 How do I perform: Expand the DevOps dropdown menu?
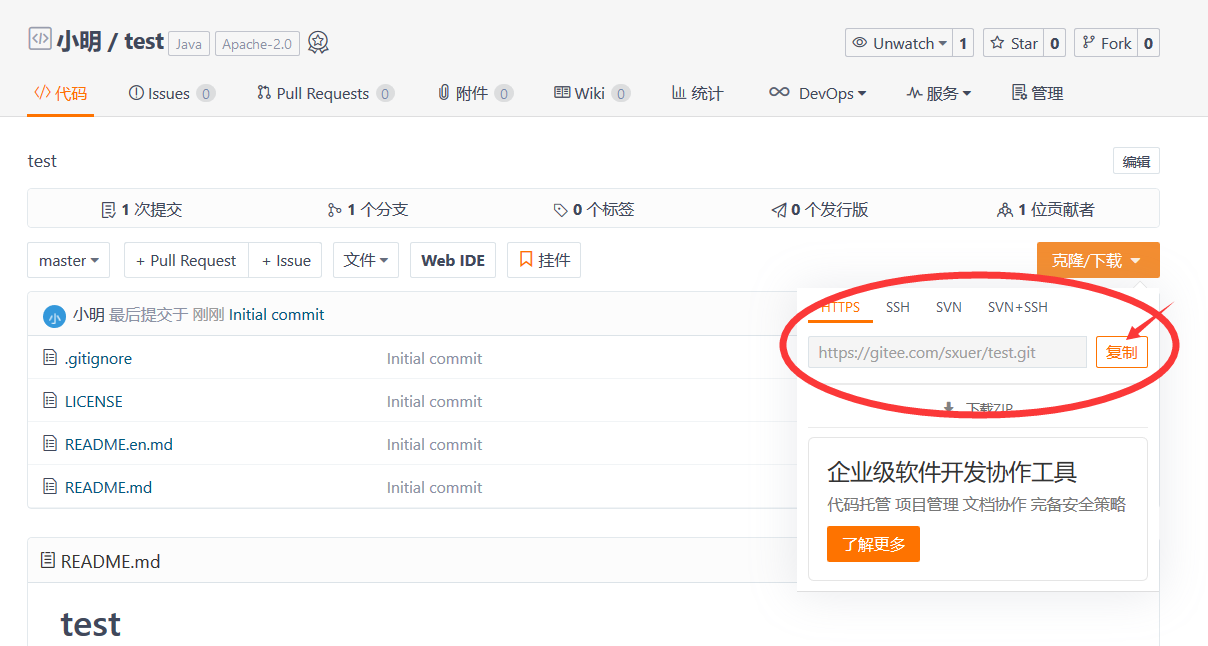817,93
